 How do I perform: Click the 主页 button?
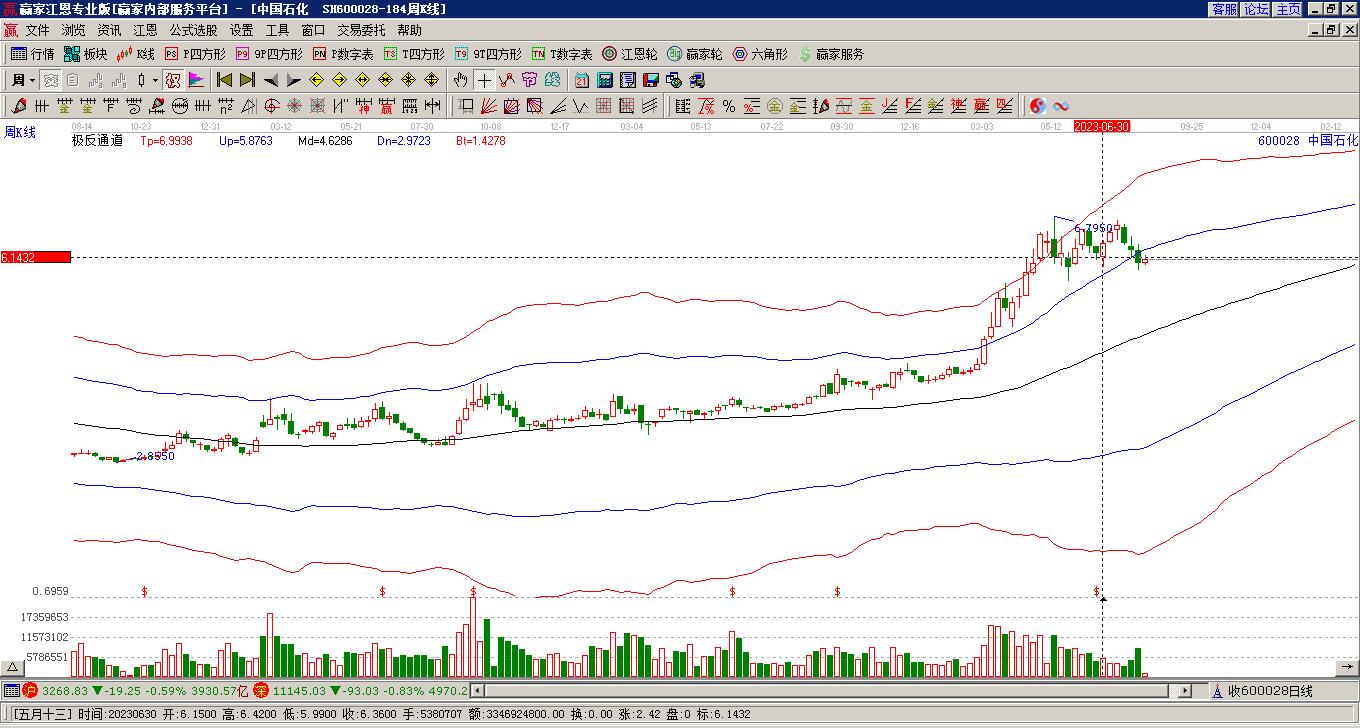pos(1289,9)
